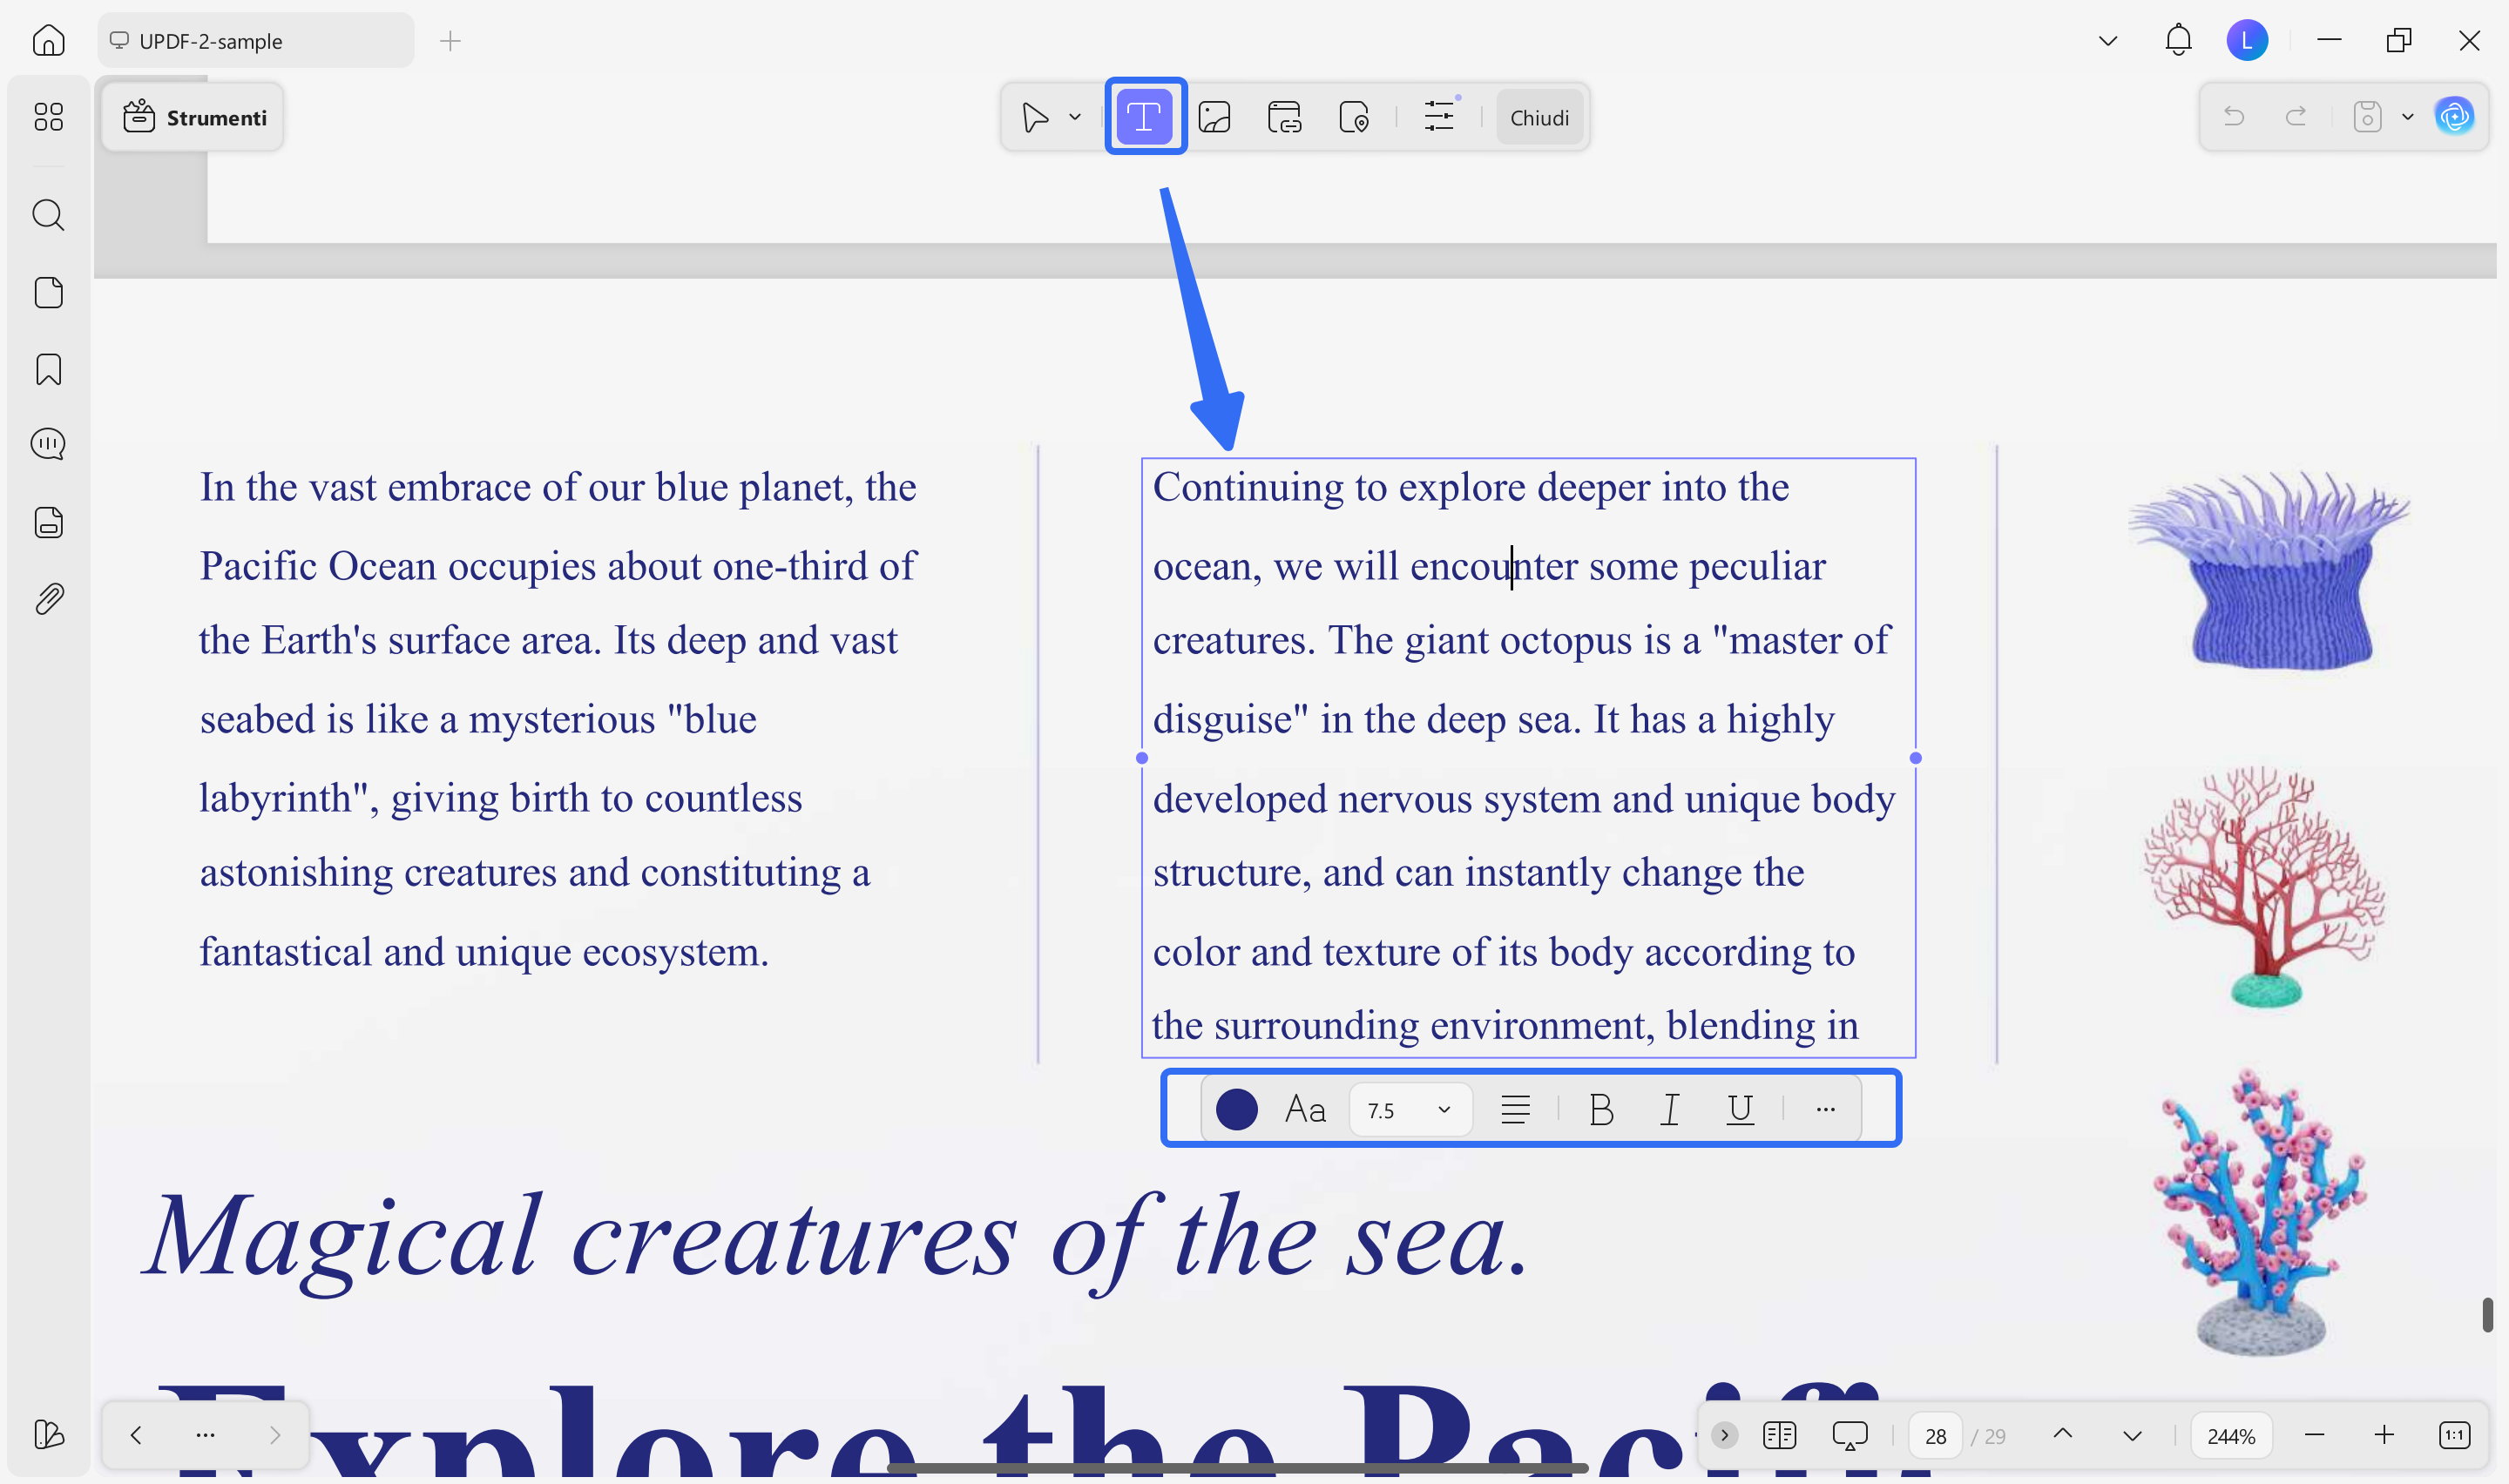
Task: Toggle italic formatting
Action: (1670, 1109)
